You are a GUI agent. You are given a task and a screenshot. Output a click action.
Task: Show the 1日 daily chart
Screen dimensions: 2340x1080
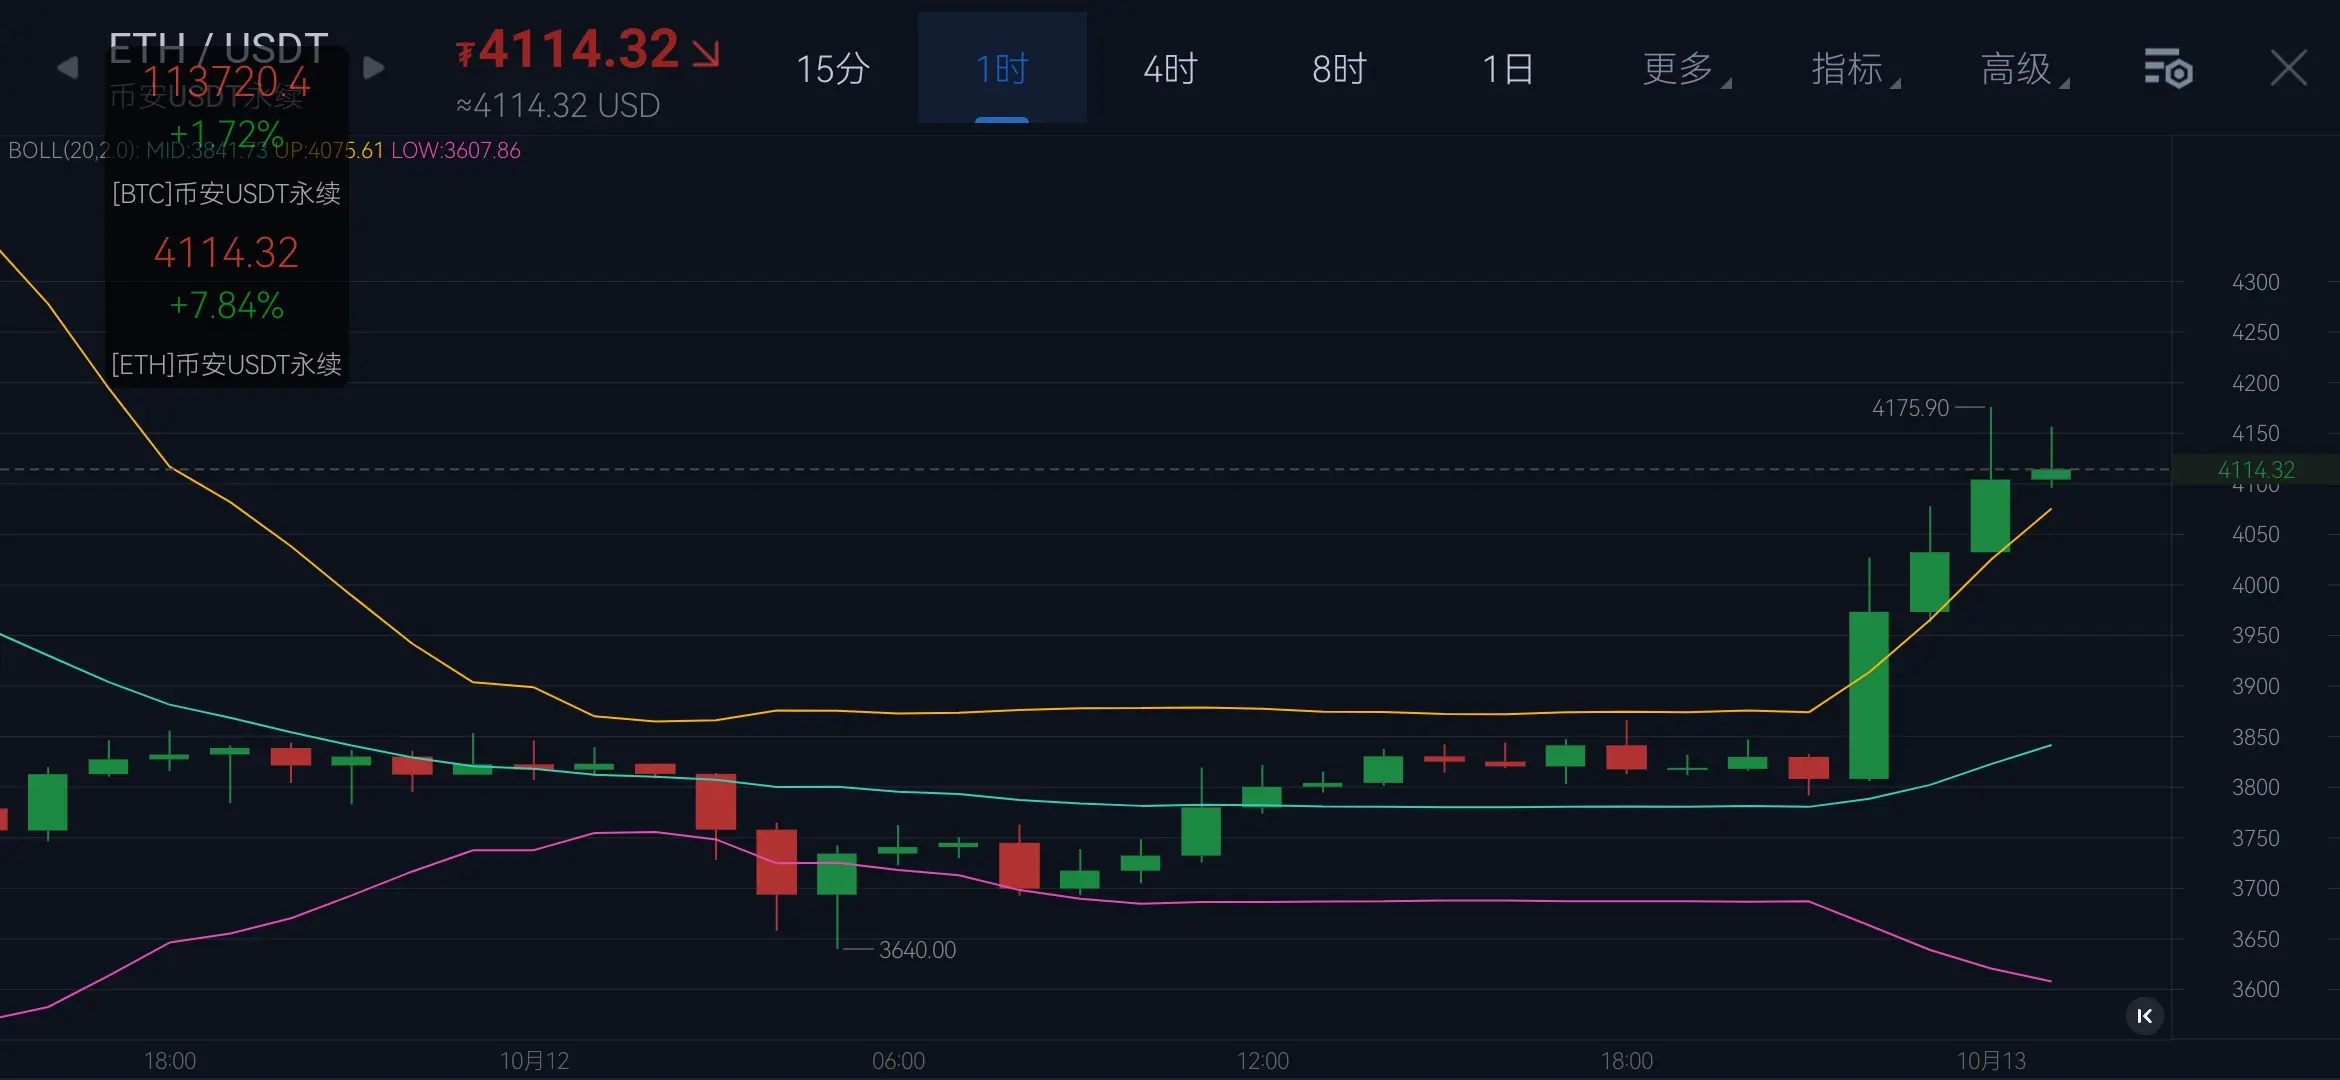pyautogui.click(x=1507, y=69)
